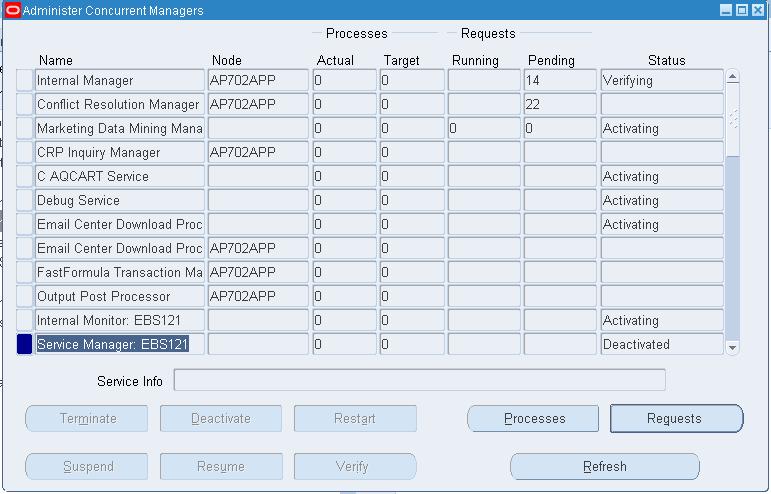Select the Internal Monitor: EBS121 name field
The image size is (771, 494).
pos(119,321)
